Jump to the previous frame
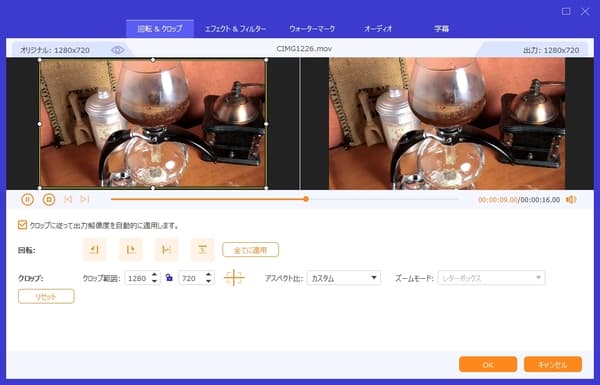Screen dimensions: 600x385 pyautogui.click(x=68, y=199)
